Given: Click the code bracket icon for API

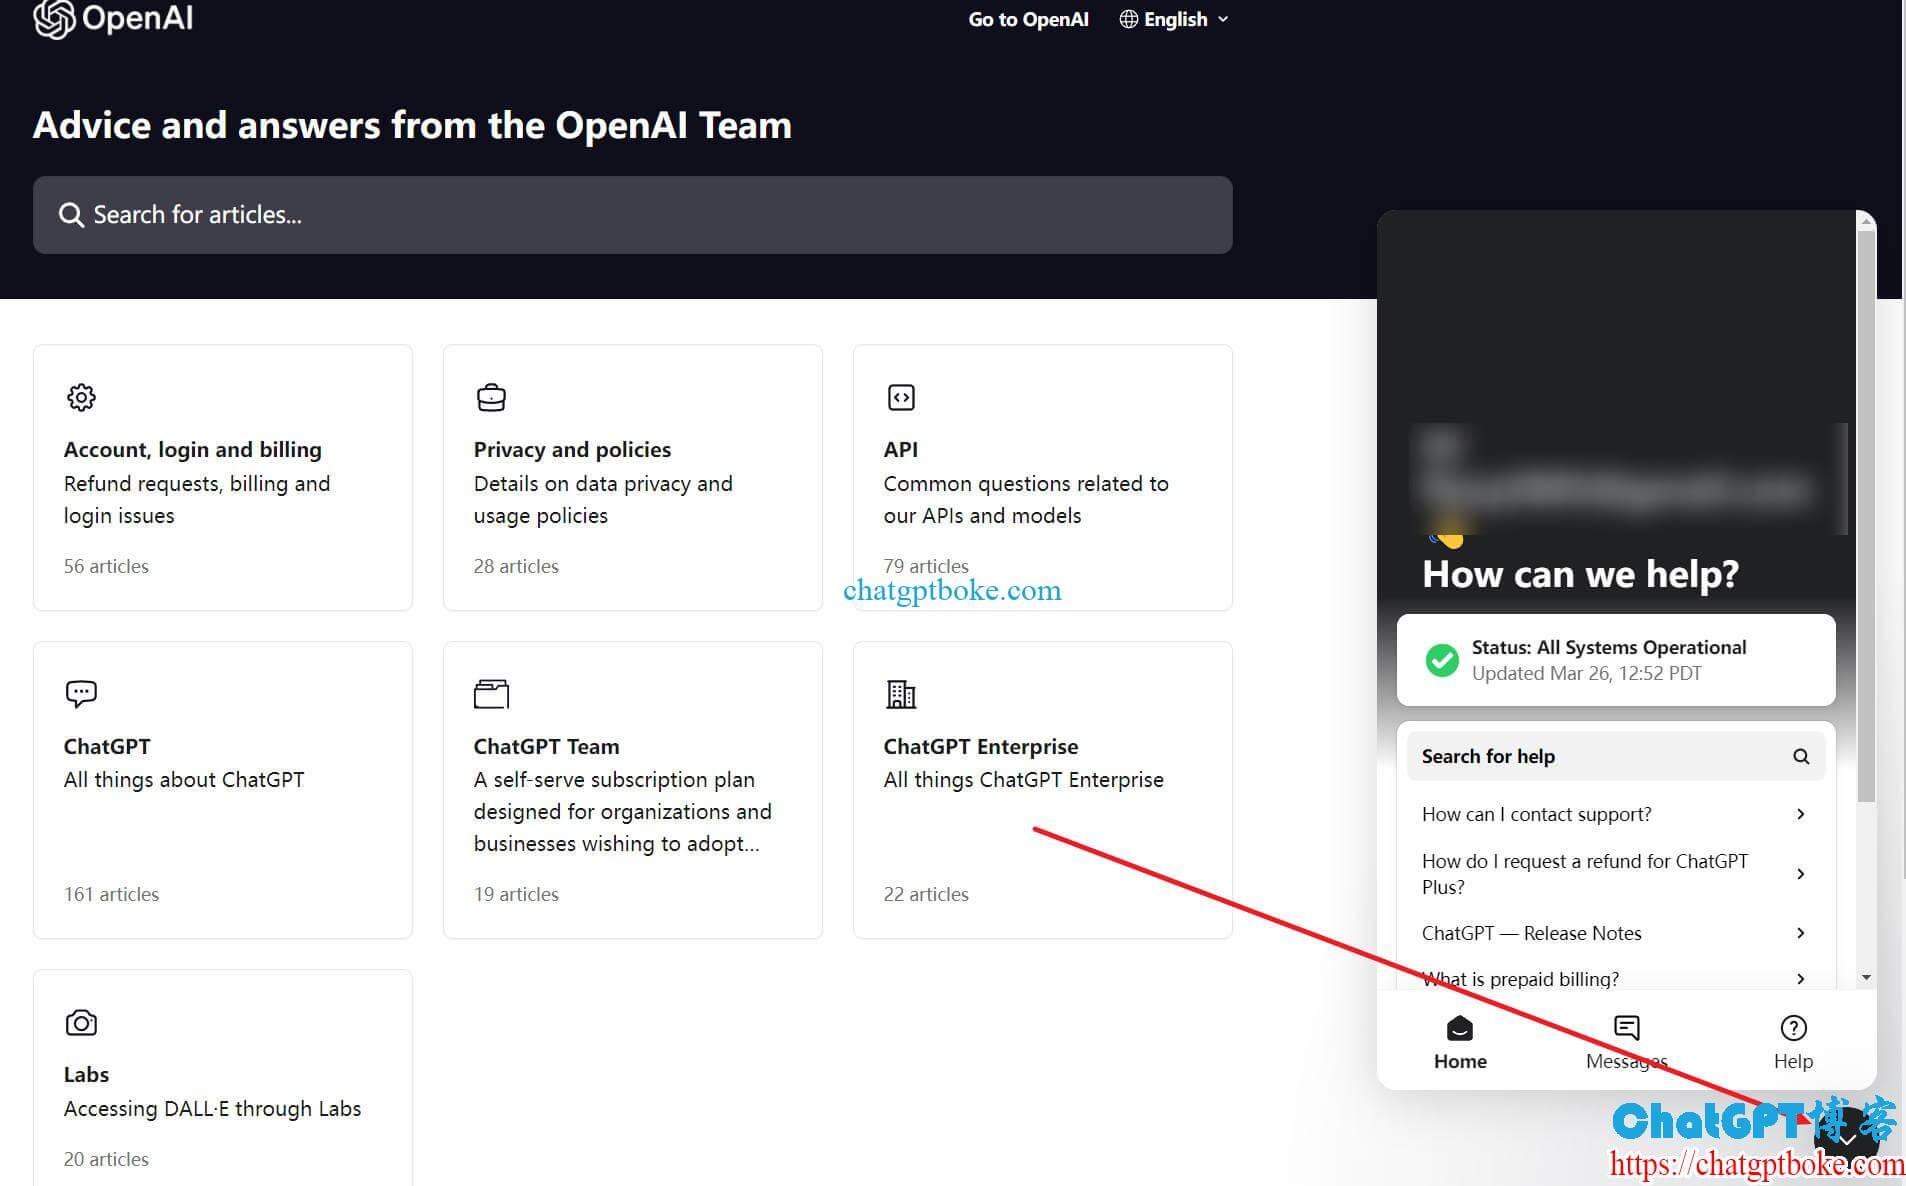Looking at the screenshot, I should 901,397.
